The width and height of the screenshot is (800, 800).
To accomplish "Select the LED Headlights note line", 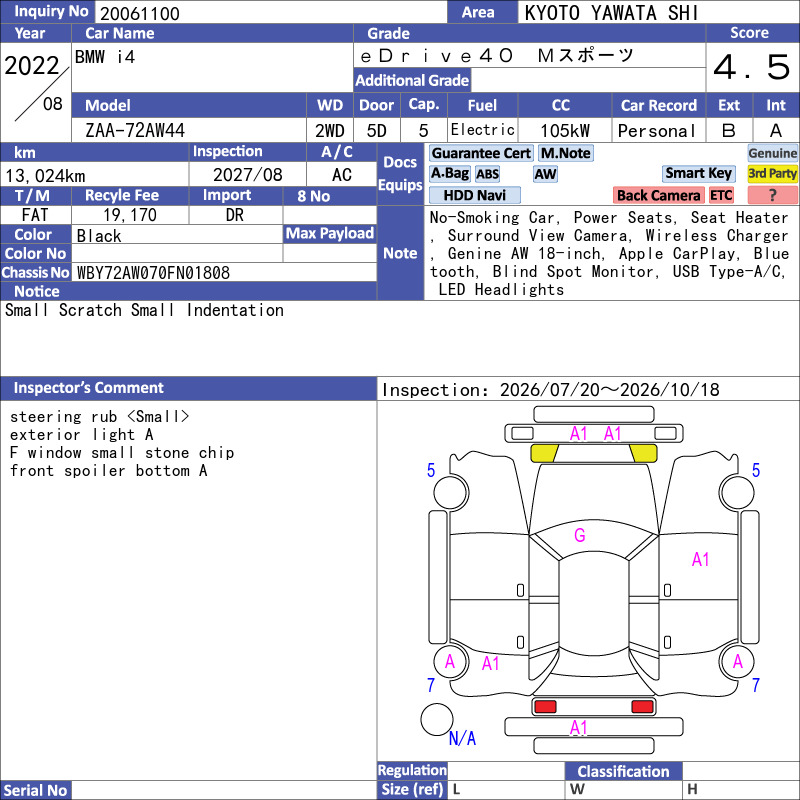I will coord(501,290).
